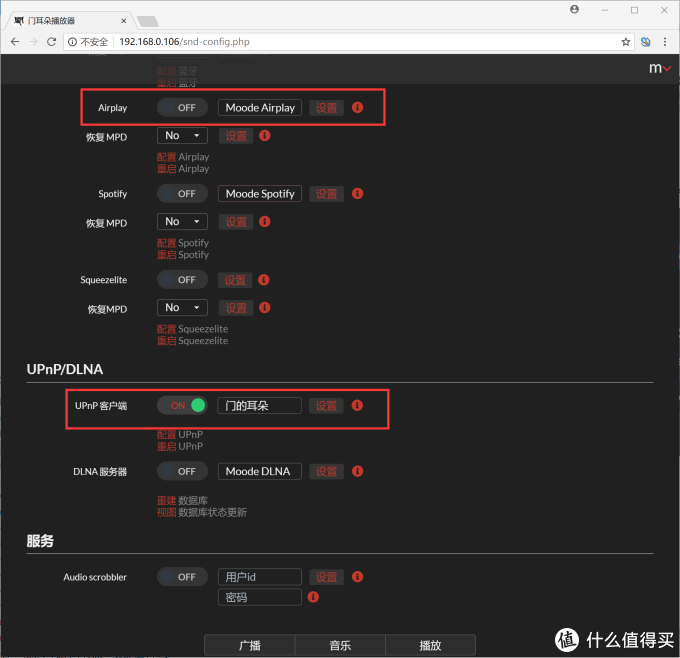680x658 pixels.
Task: Open Chrome three-dot menu
Action: [665, 42]
